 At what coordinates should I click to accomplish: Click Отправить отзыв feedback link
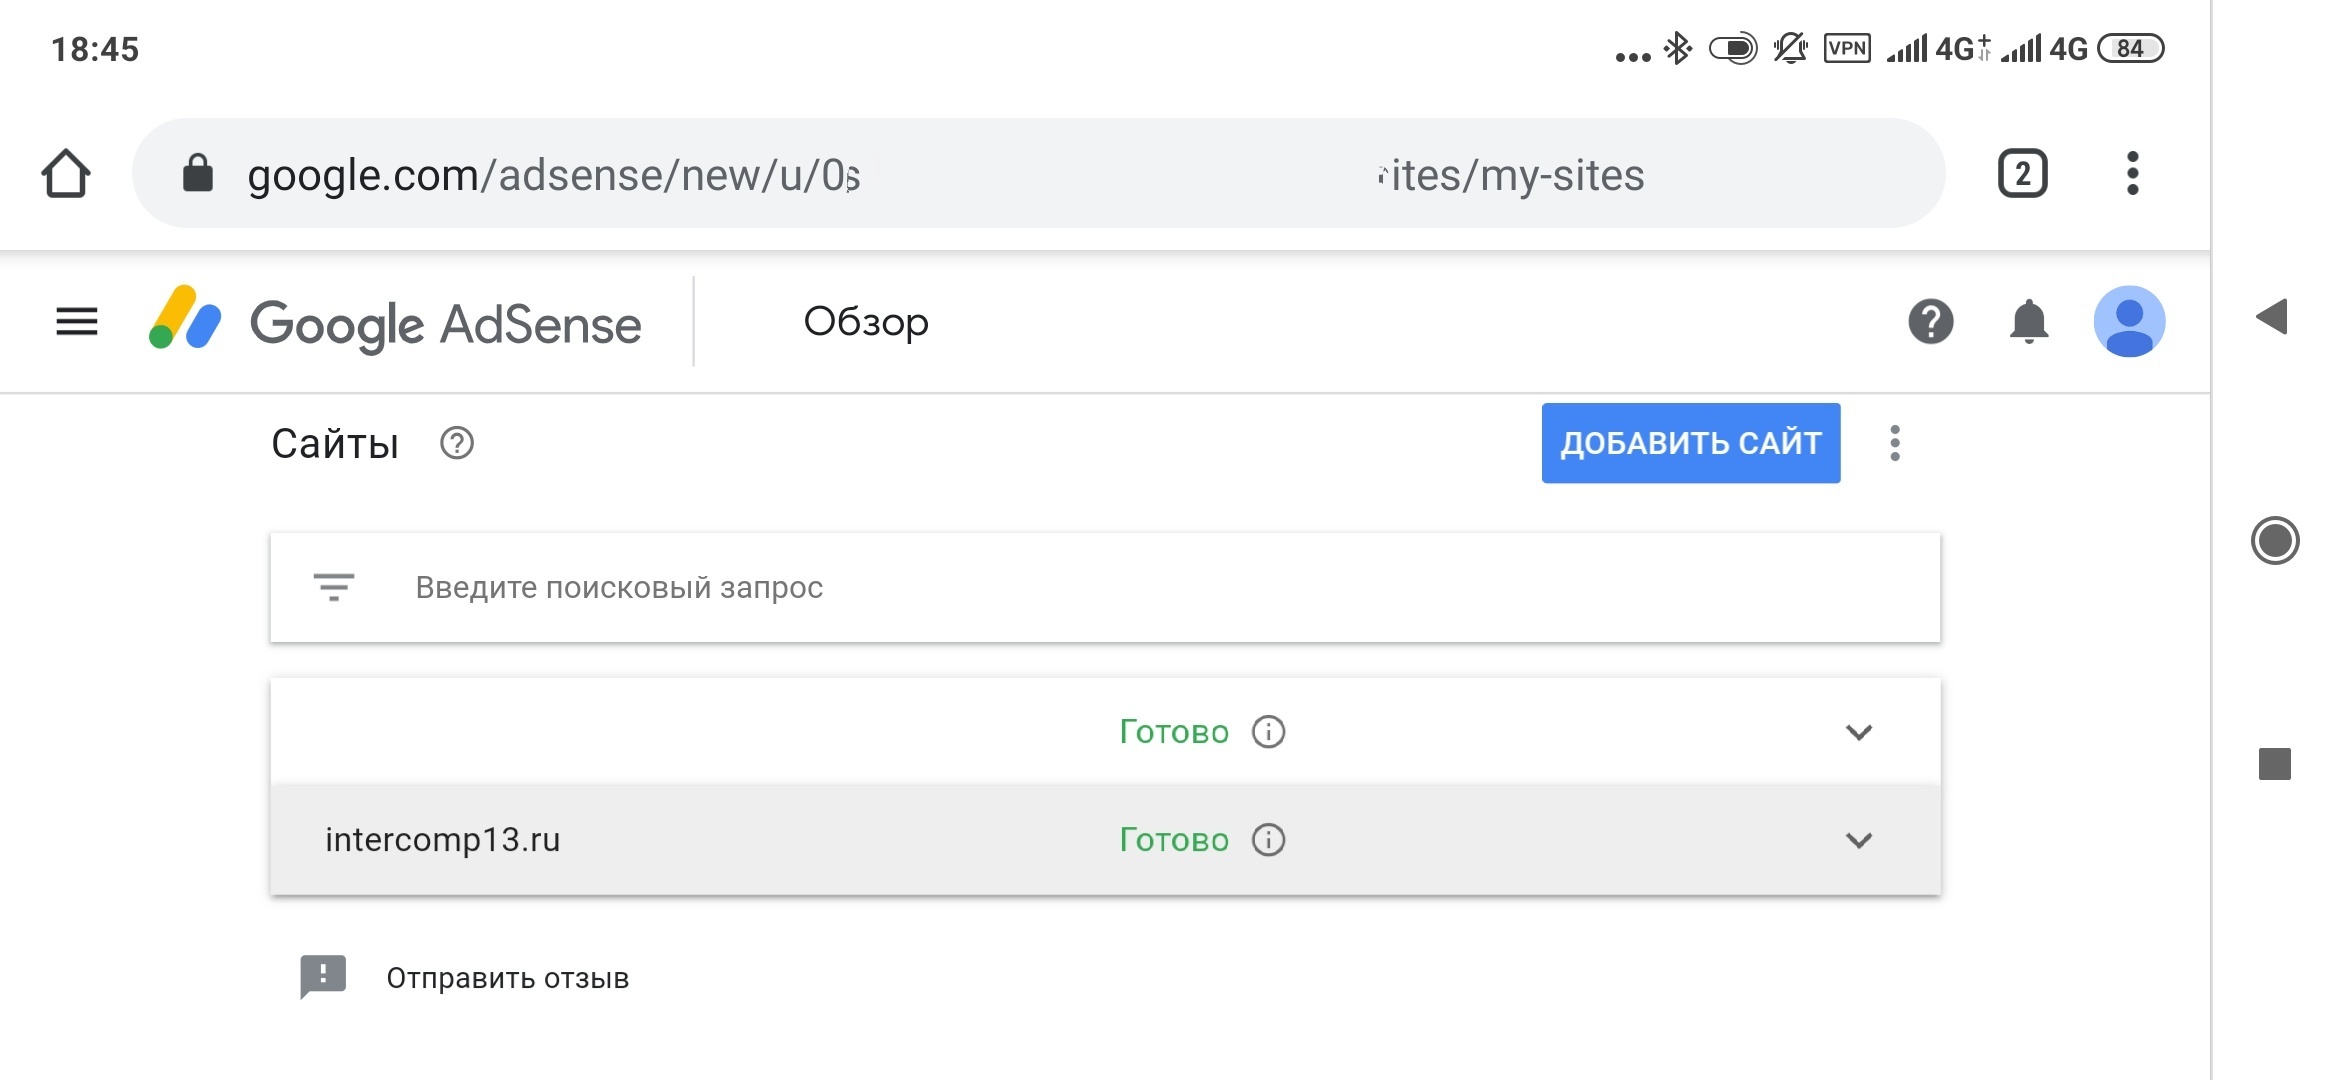coord(507,978)
